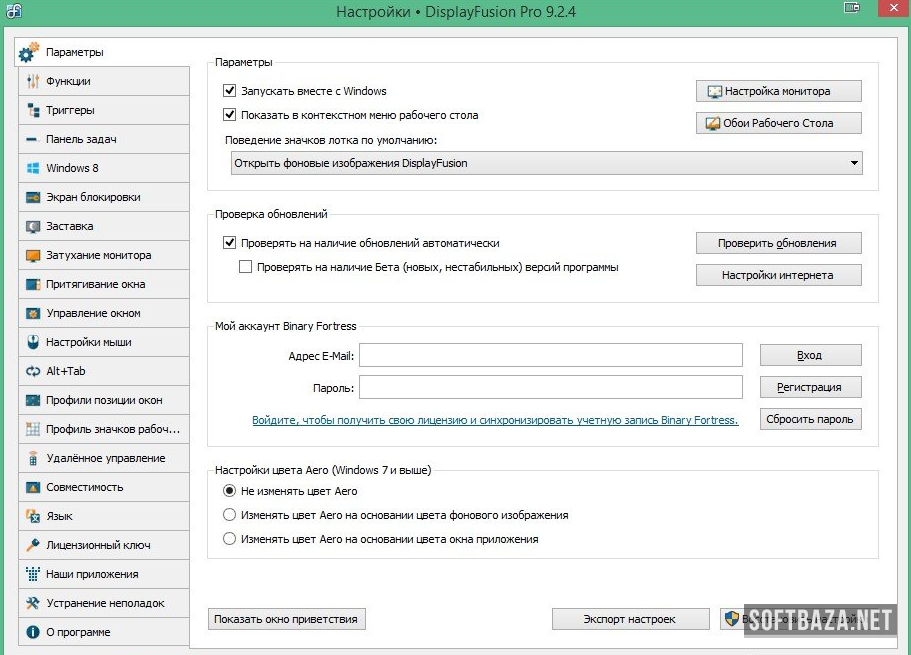This screenshot has height=655, width=911.
Task: Open the Устранение неполадок tools icon
Action: point(32,603)
